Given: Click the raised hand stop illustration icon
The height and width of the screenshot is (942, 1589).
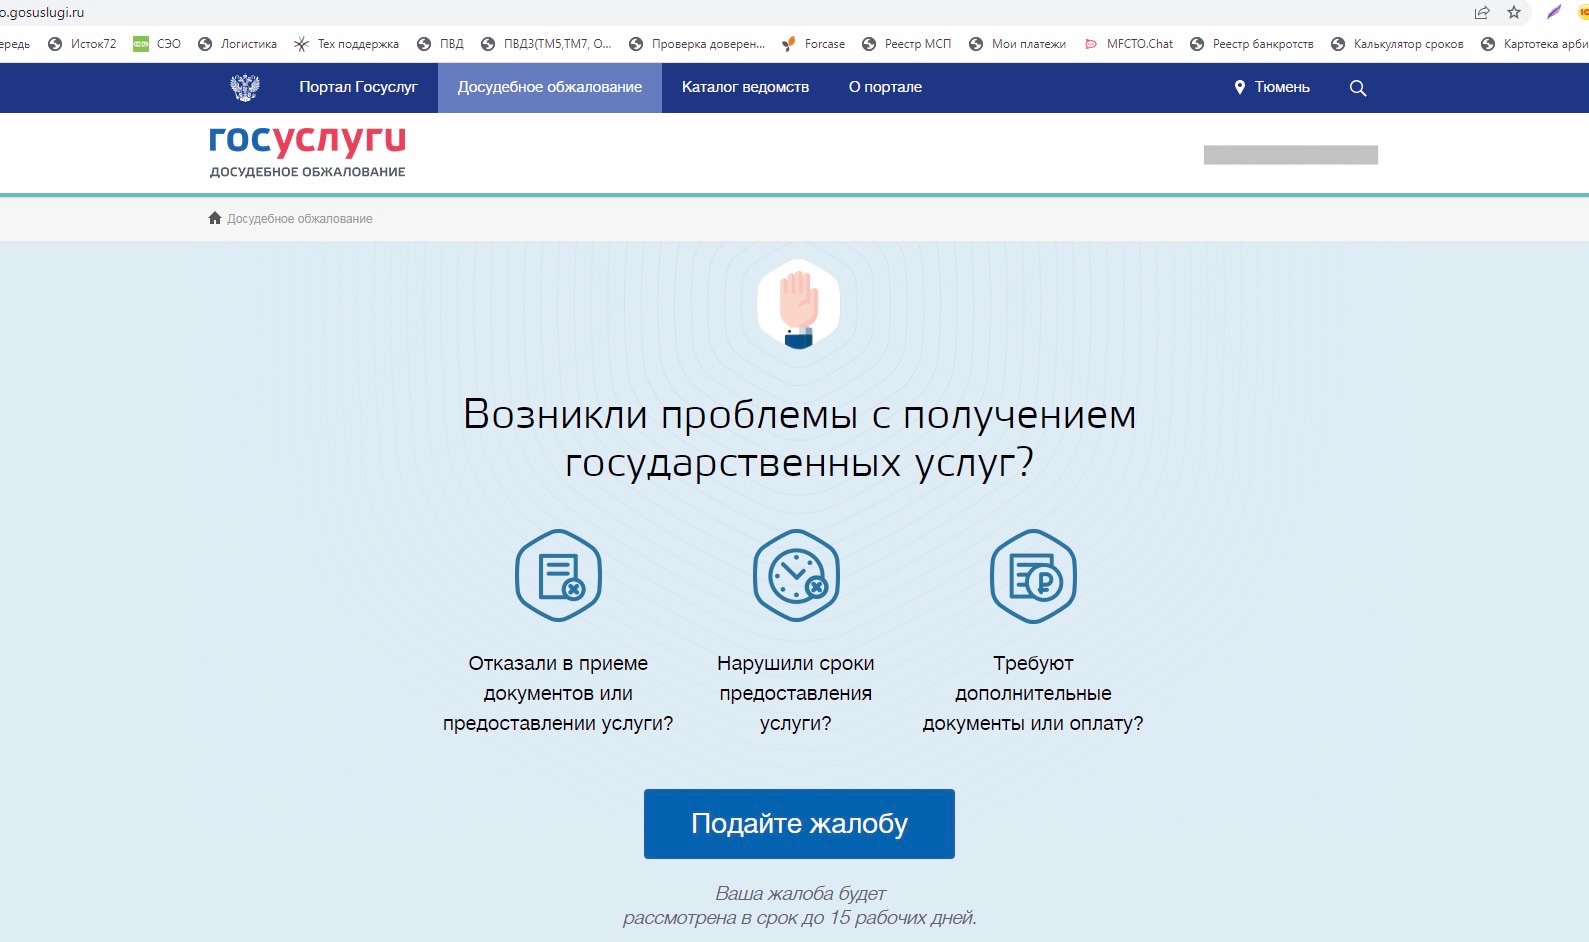Looking at the screenshot, I should click(798, 304).
